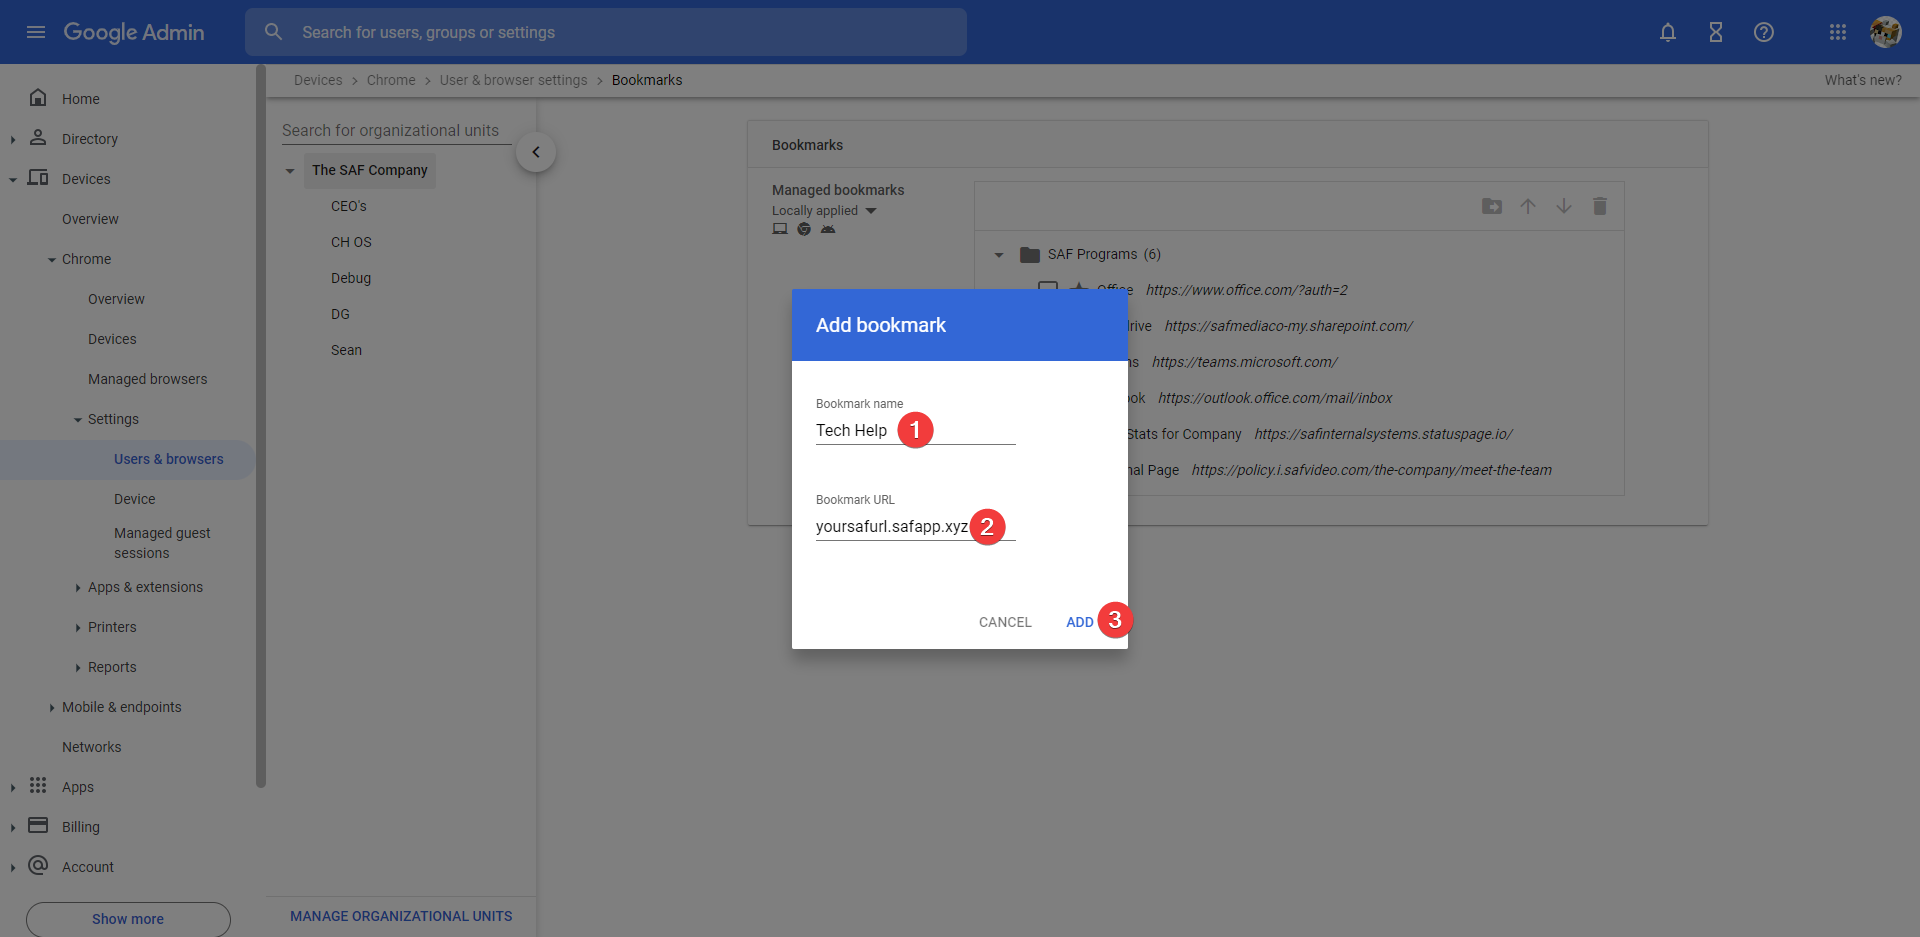Click Devices breadcrumb link
The image size is (1920, 937).
(x=318, y=80)
